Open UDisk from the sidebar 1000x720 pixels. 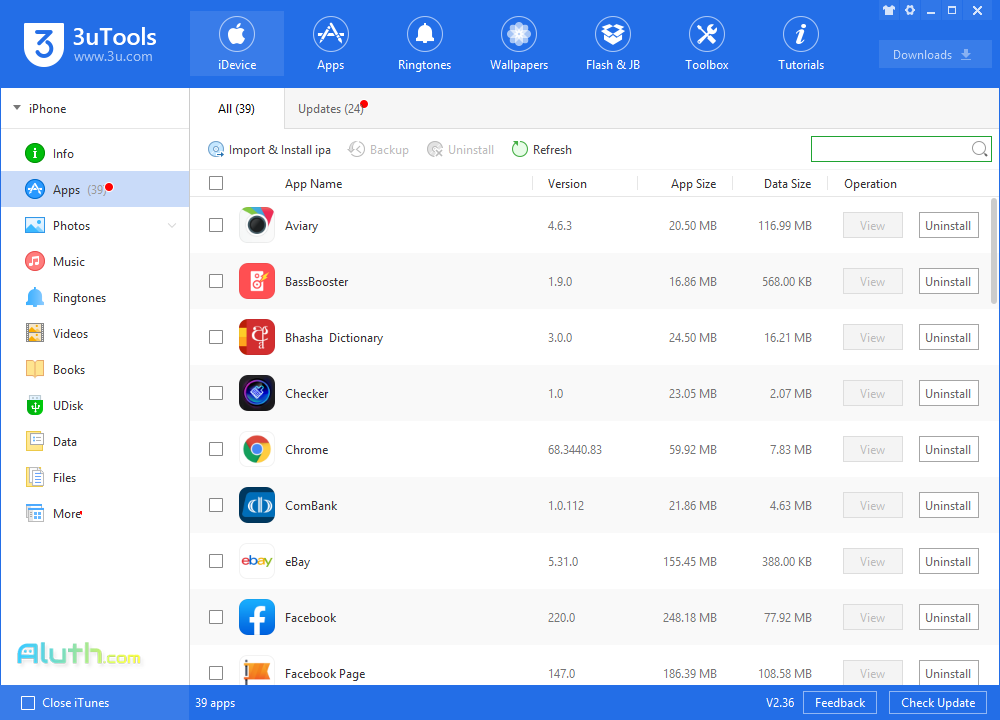click(x=70, y=405)
